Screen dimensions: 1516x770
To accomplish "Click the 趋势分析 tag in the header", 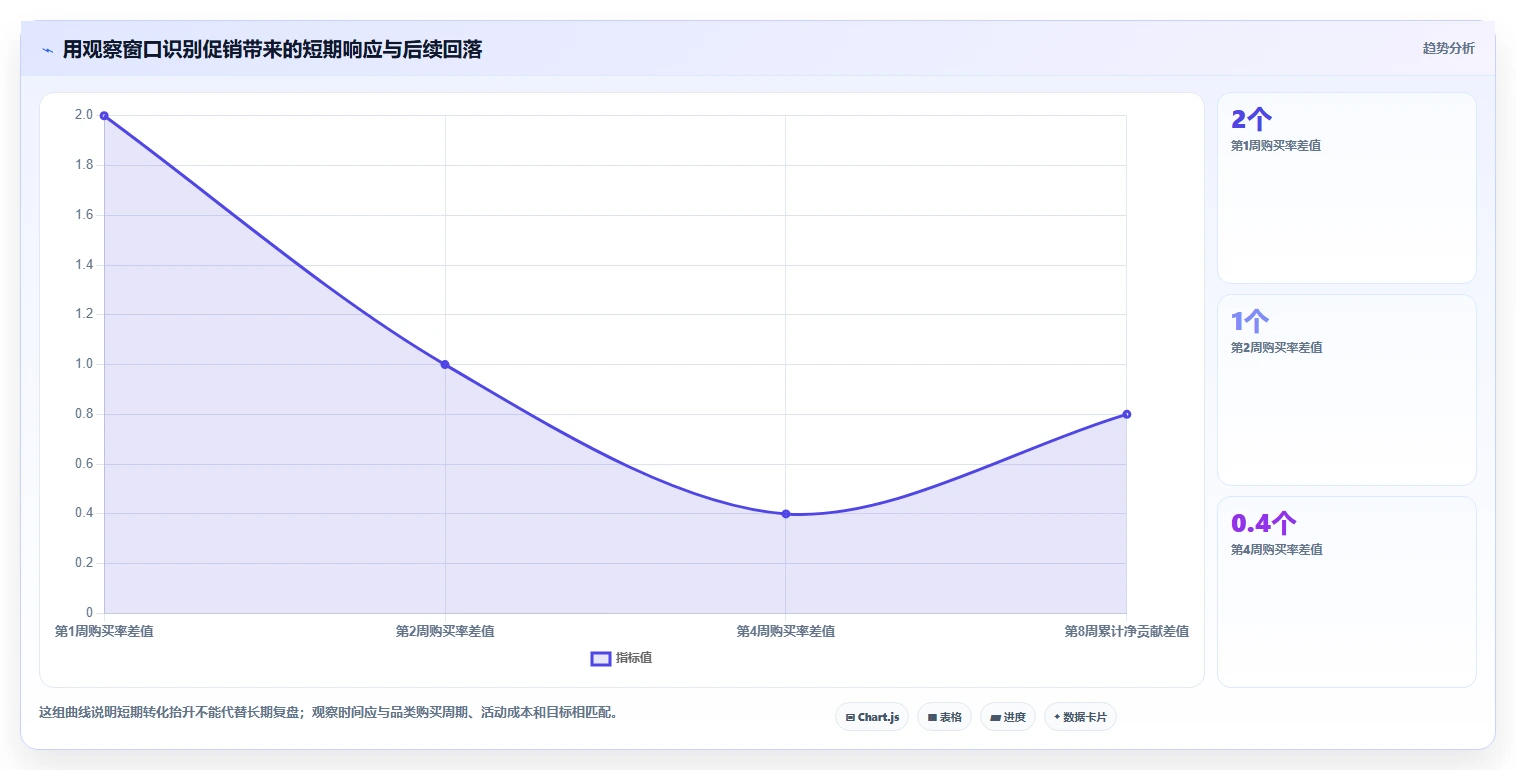I will pyautogui.click(x=1448, y=48).
